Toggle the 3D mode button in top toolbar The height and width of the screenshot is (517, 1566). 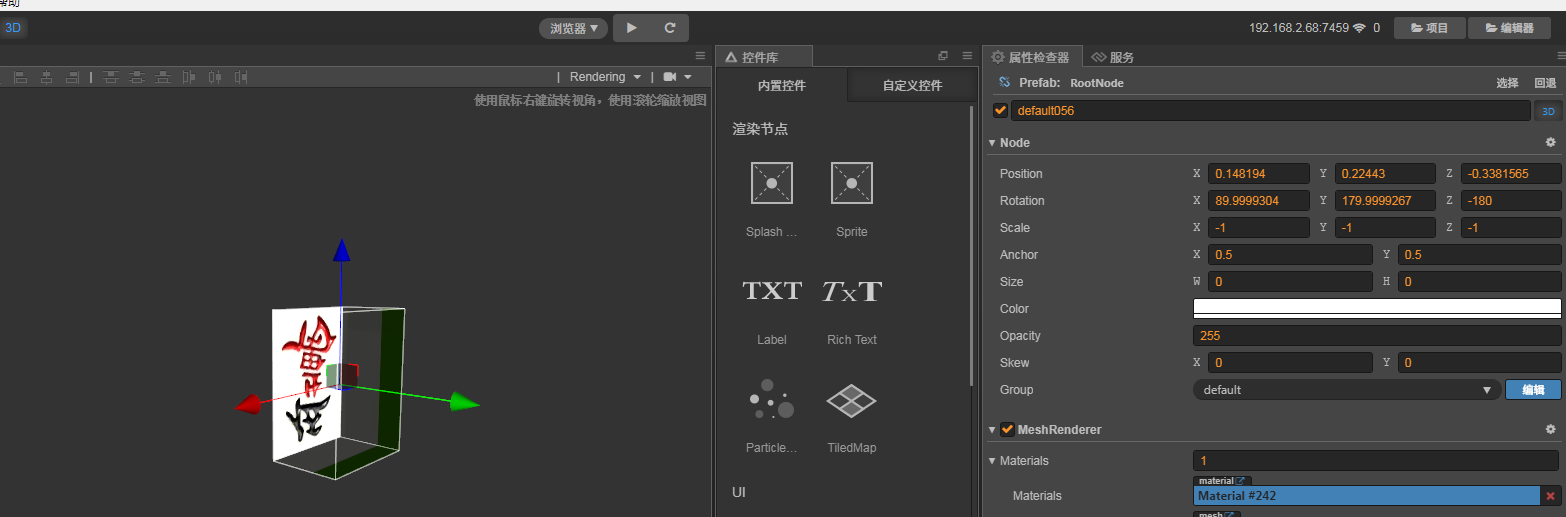coord(13,28)
